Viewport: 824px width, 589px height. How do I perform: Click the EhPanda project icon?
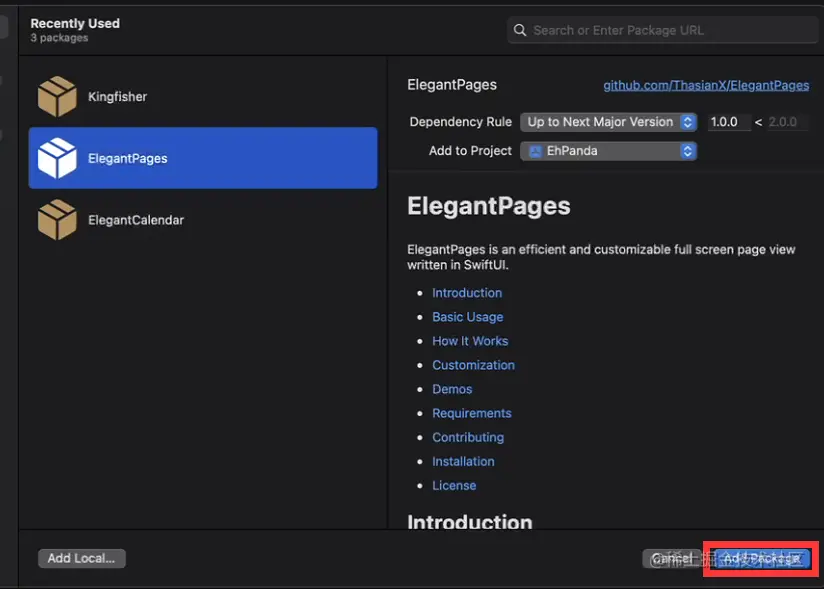(x=535, y=151)
